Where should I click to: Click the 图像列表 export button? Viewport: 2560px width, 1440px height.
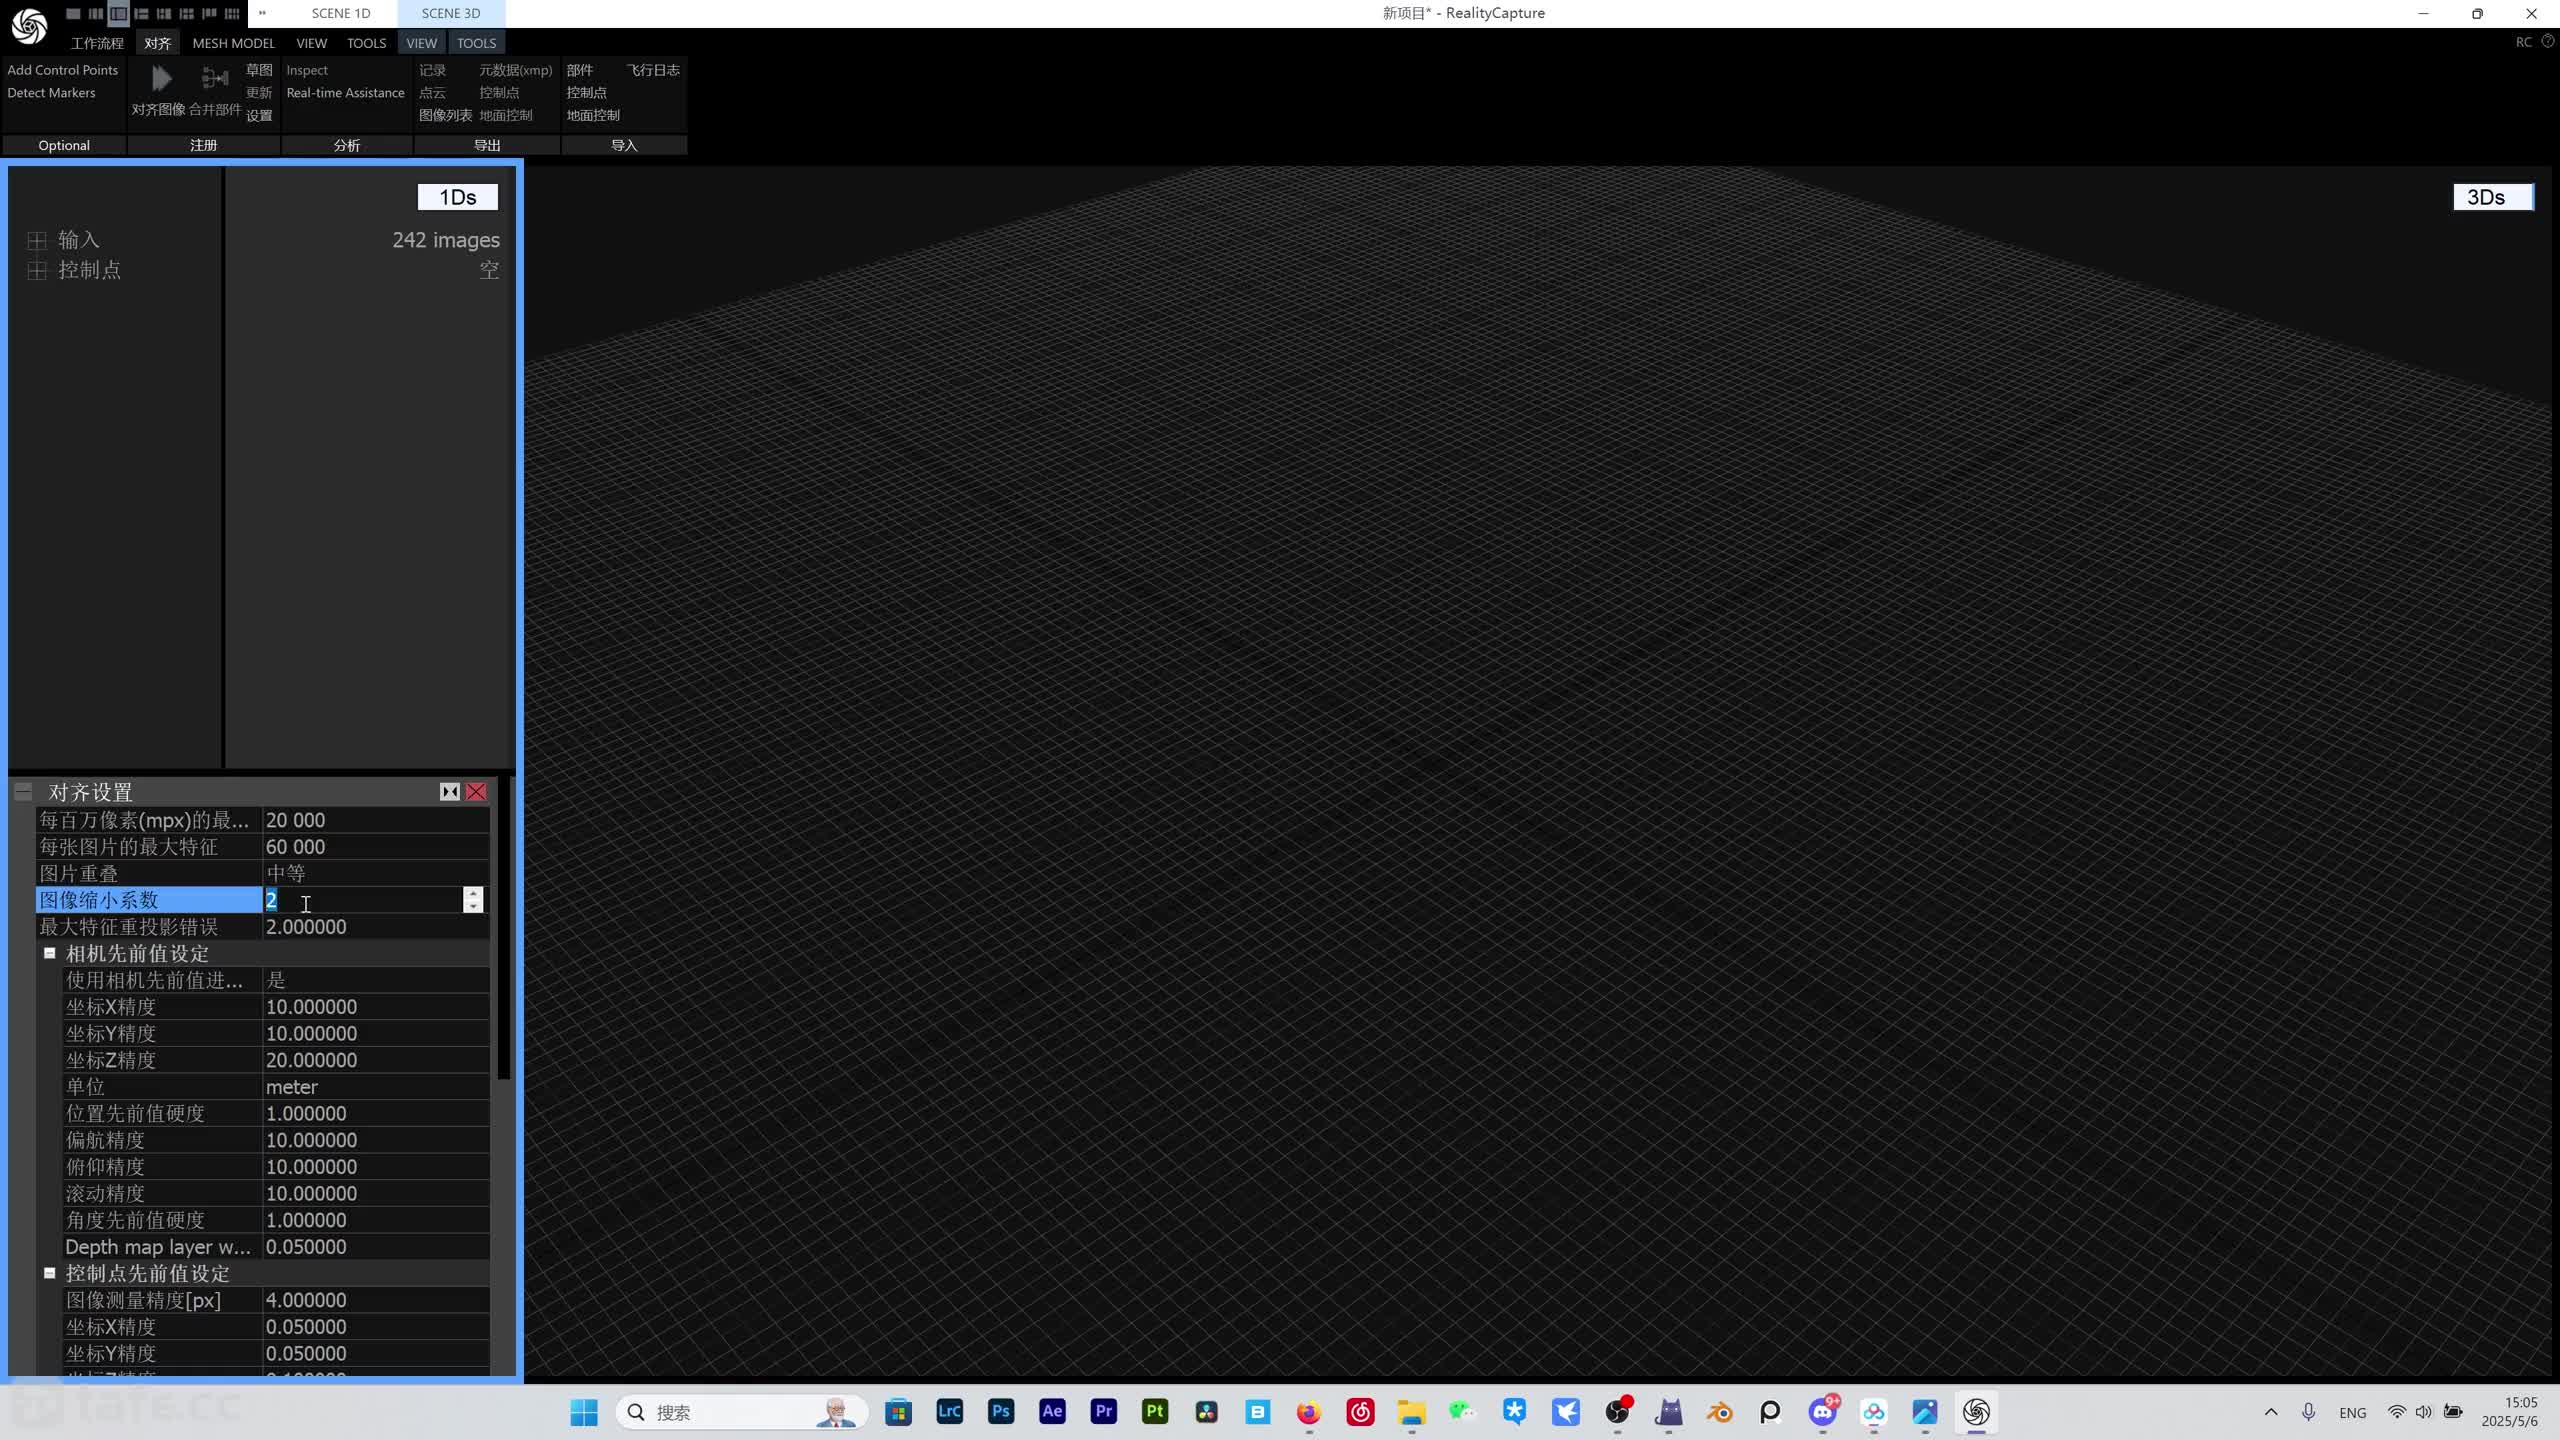coord(445,115)
